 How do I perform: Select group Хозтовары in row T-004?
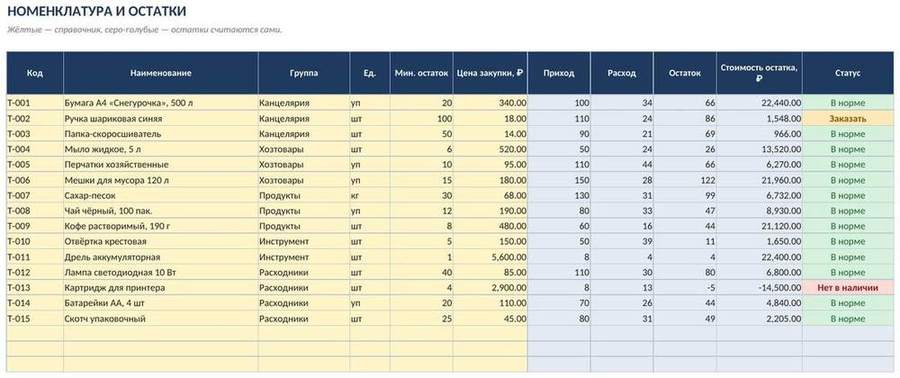coord(304,149)
